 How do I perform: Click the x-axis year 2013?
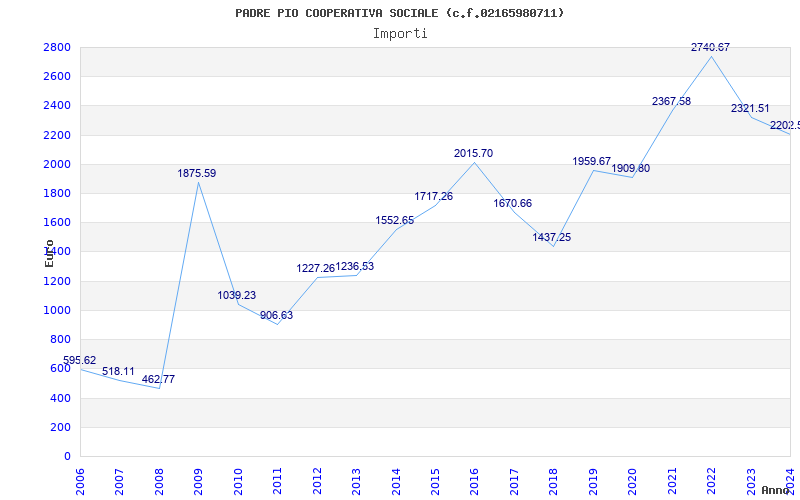pyautogui.click(x=356, y=482)
